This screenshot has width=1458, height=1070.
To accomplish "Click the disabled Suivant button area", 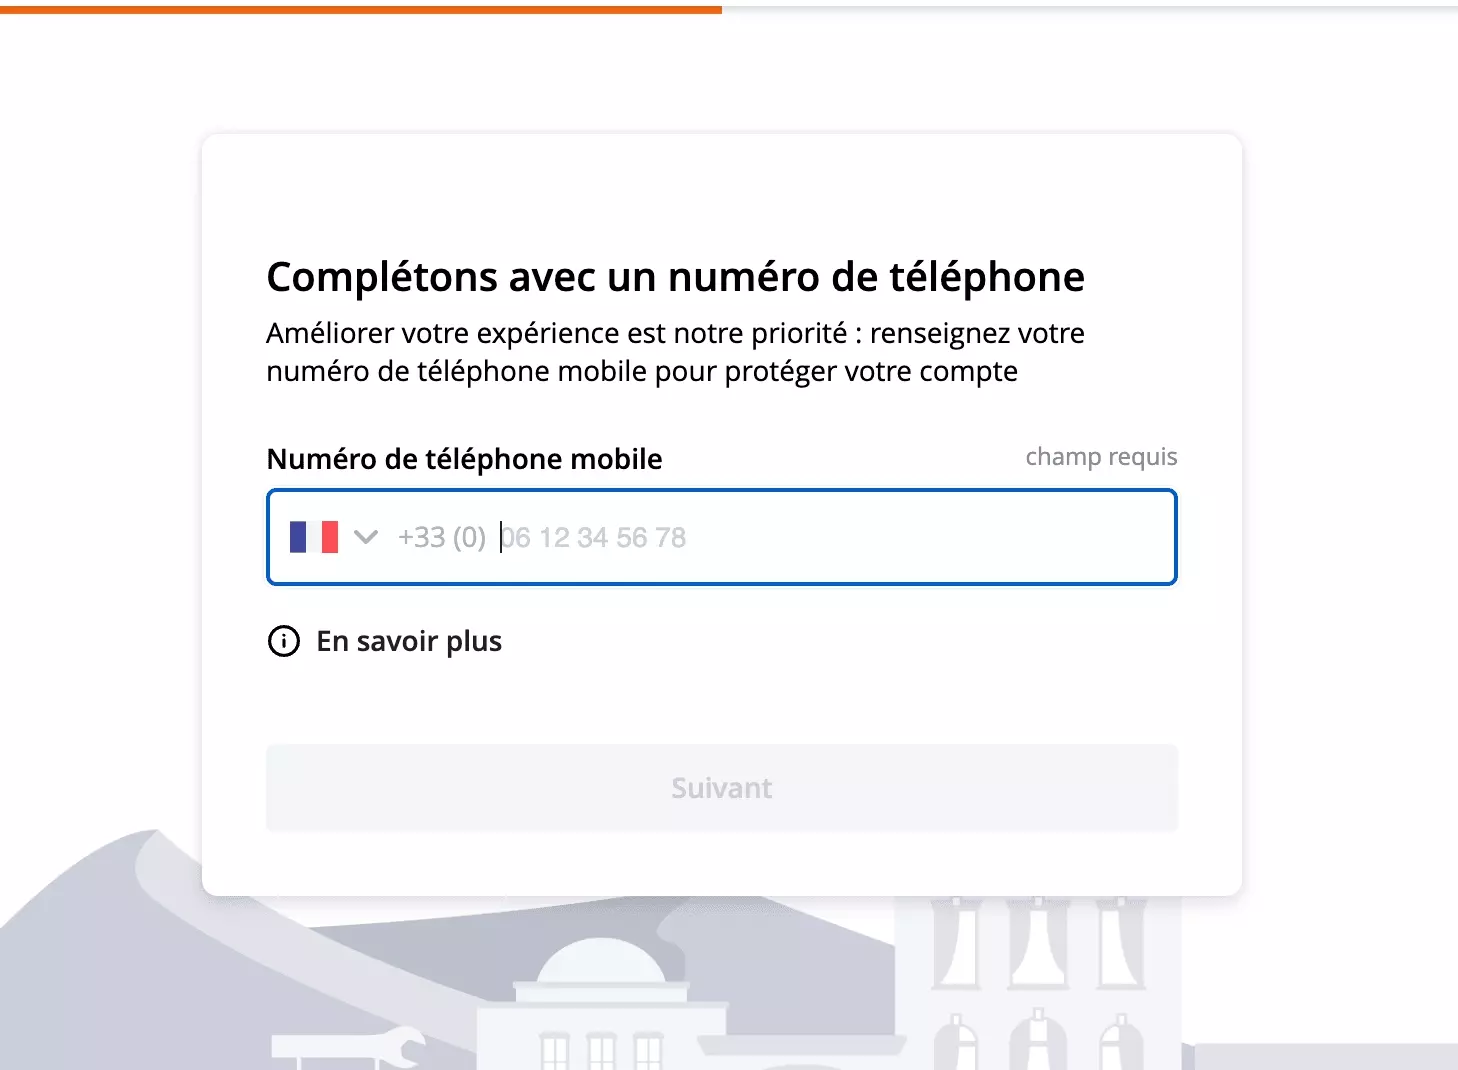I will point(721,788).
